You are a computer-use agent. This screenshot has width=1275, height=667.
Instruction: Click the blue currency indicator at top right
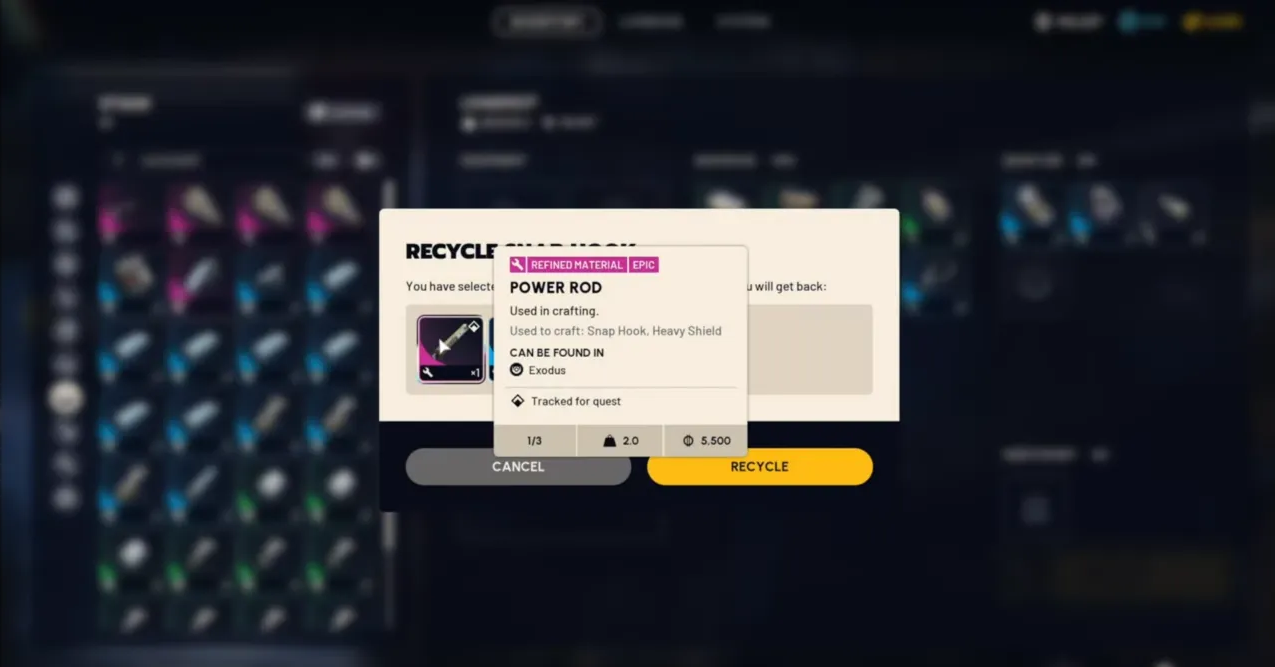[1142, 22]
